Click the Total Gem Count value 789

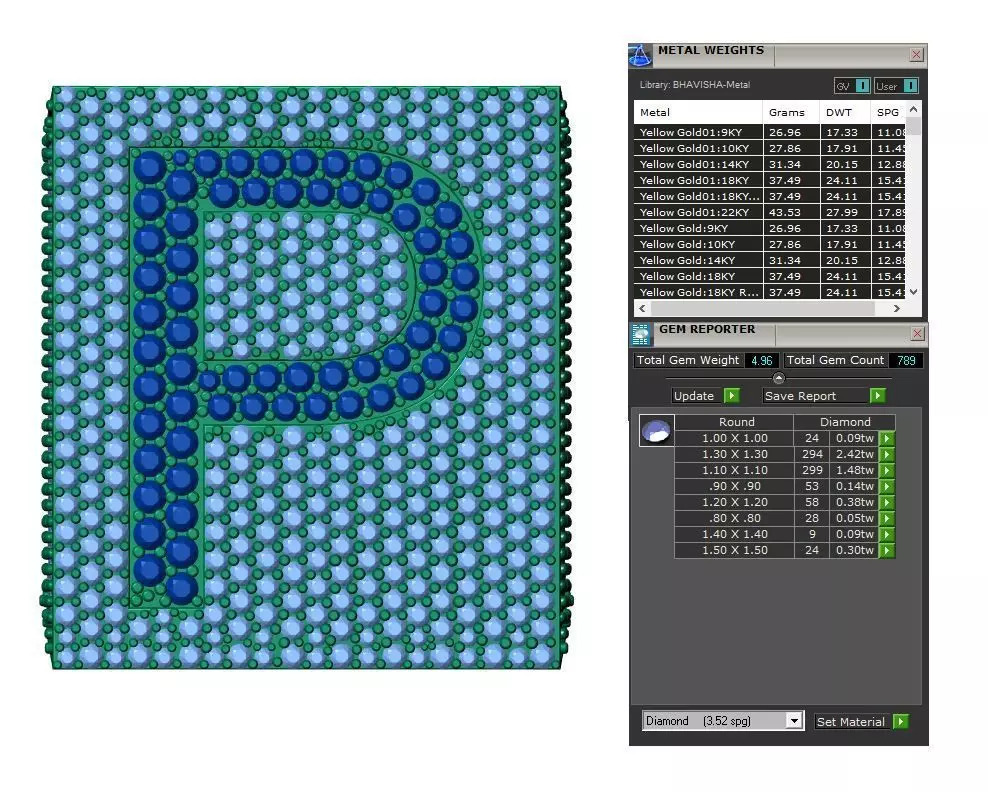[906, 360]
